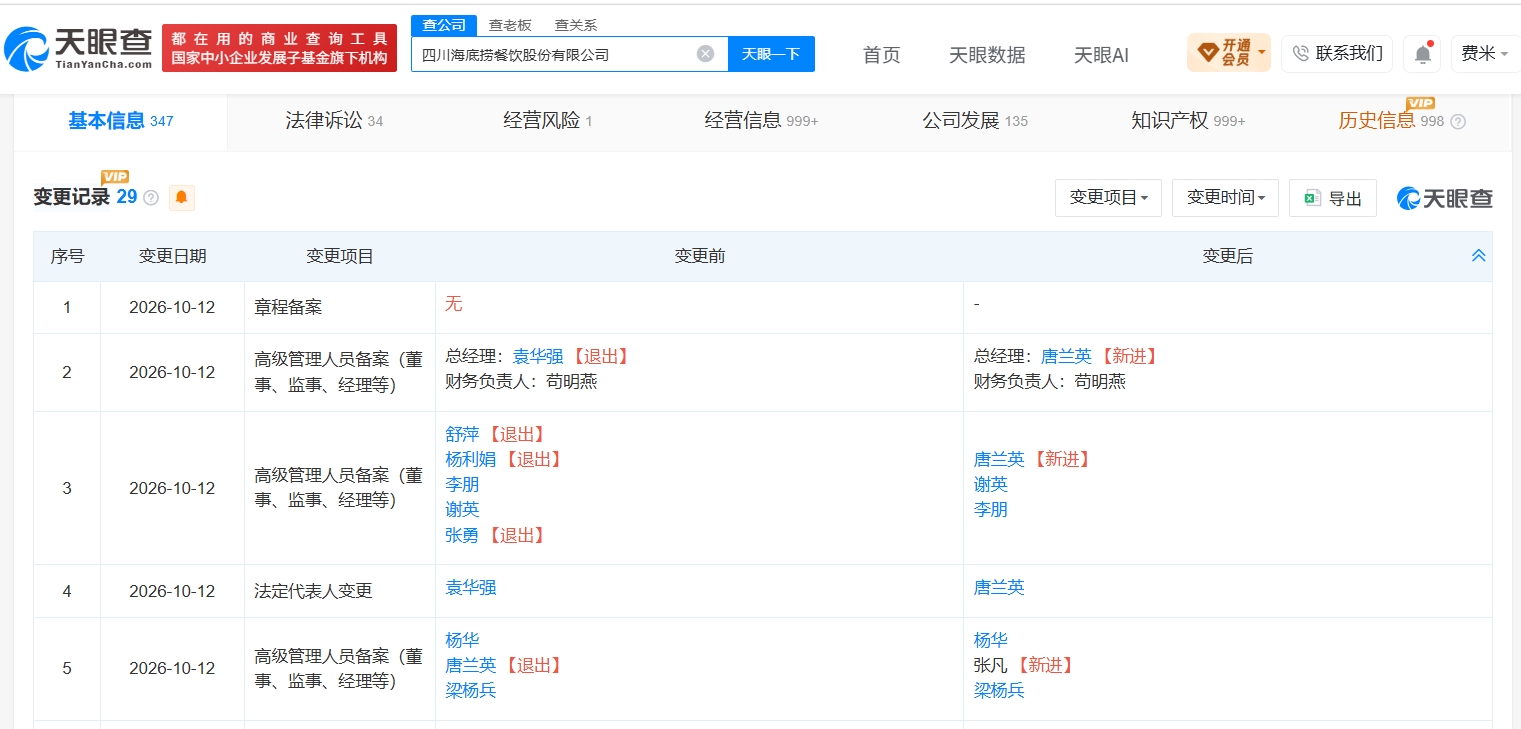Screen dimensions: 1521x729
Task: Open 梁杨兵 link in the 变更前 column
Action: click(x=471, y=690)
